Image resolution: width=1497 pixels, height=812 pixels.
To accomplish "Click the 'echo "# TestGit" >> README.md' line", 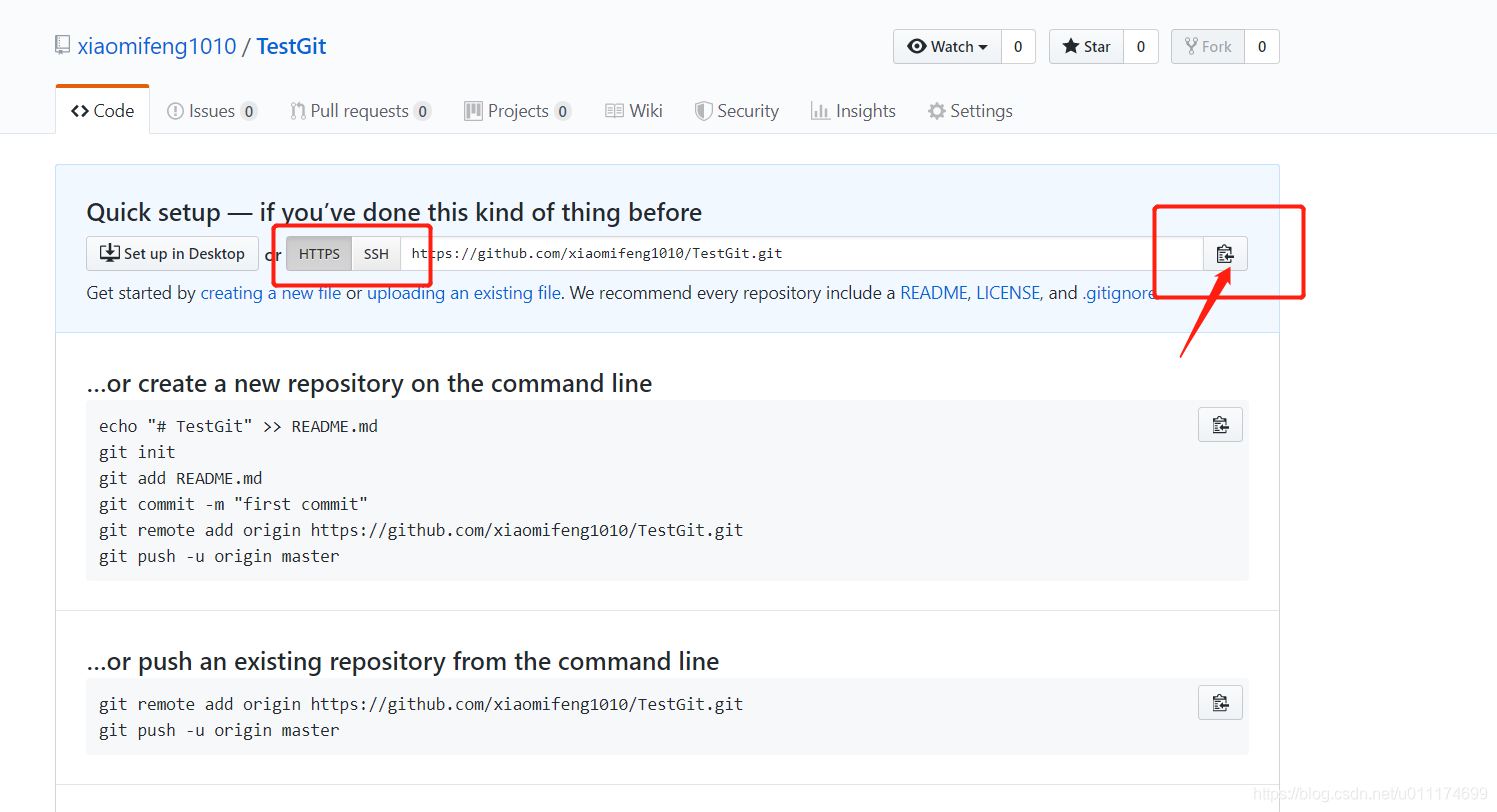I will point(238,426).
